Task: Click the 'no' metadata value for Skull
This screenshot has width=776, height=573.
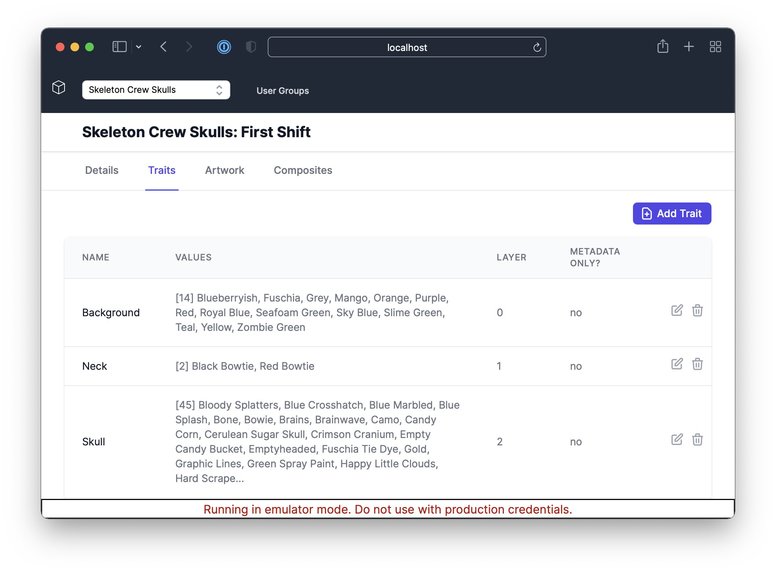Action: click(x=576, y=442)
